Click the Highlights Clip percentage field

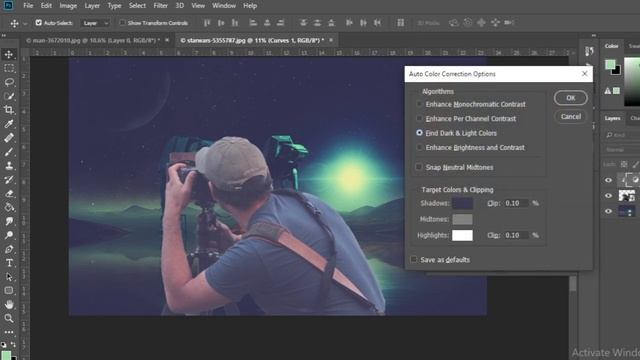[516, 235]
